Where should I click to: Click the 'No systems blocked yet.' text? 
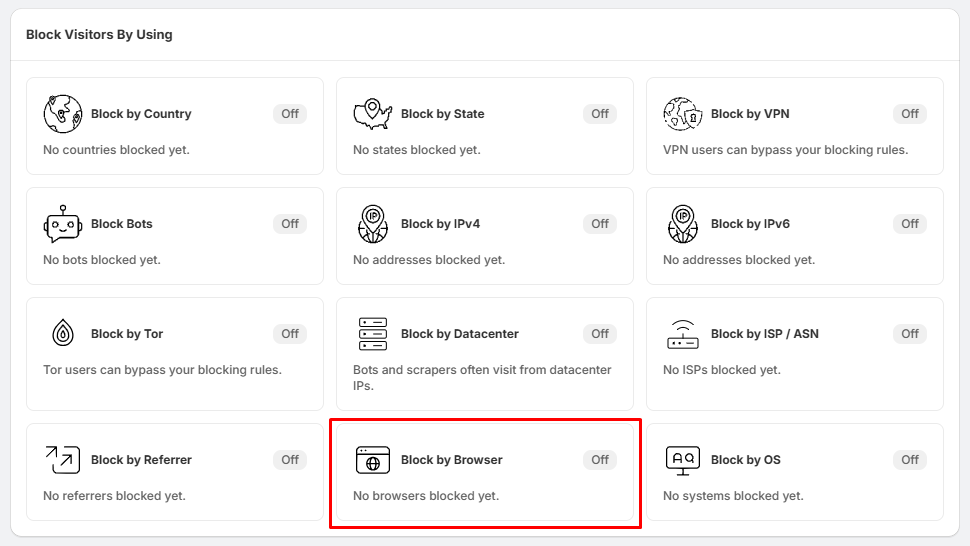[x=733, y=496]
